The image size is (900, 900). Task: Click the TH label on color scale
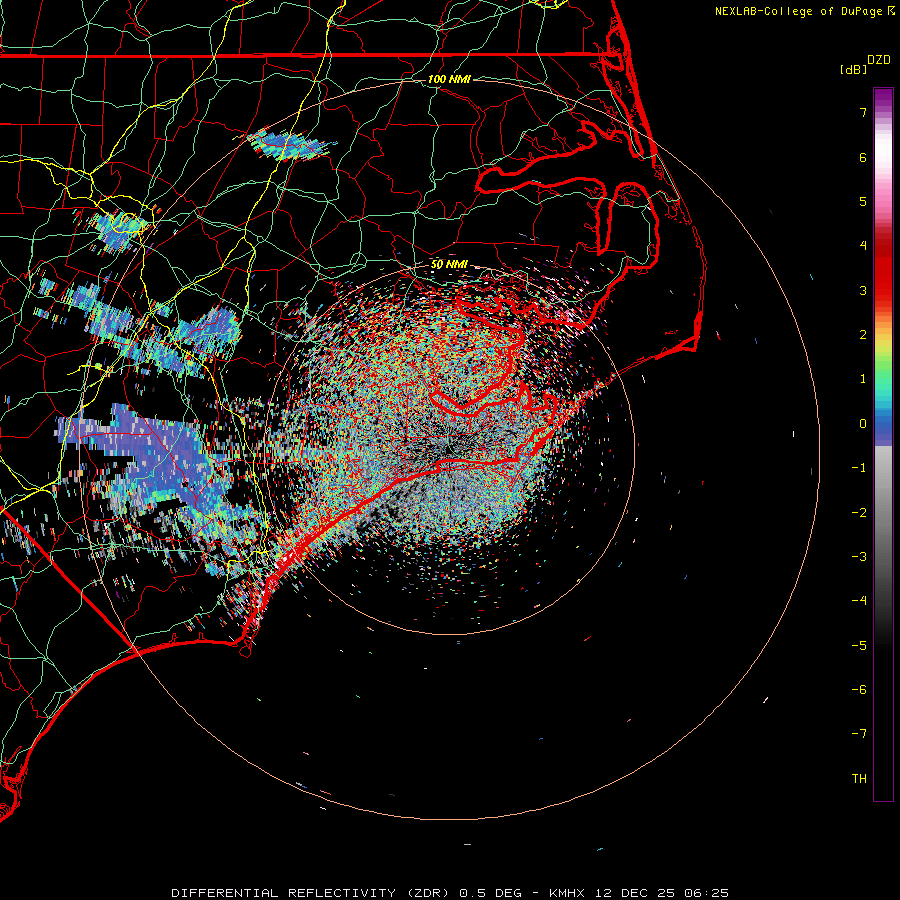click(859, 779)
